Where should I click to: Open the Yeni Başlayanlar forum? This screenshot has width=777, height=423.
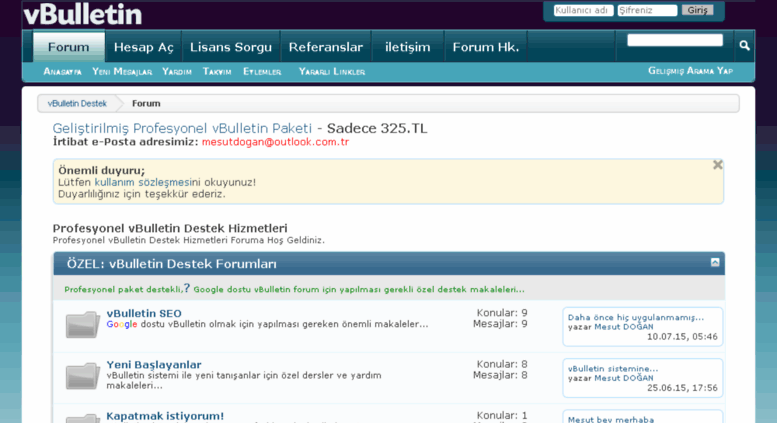click(x=154, y=365)
